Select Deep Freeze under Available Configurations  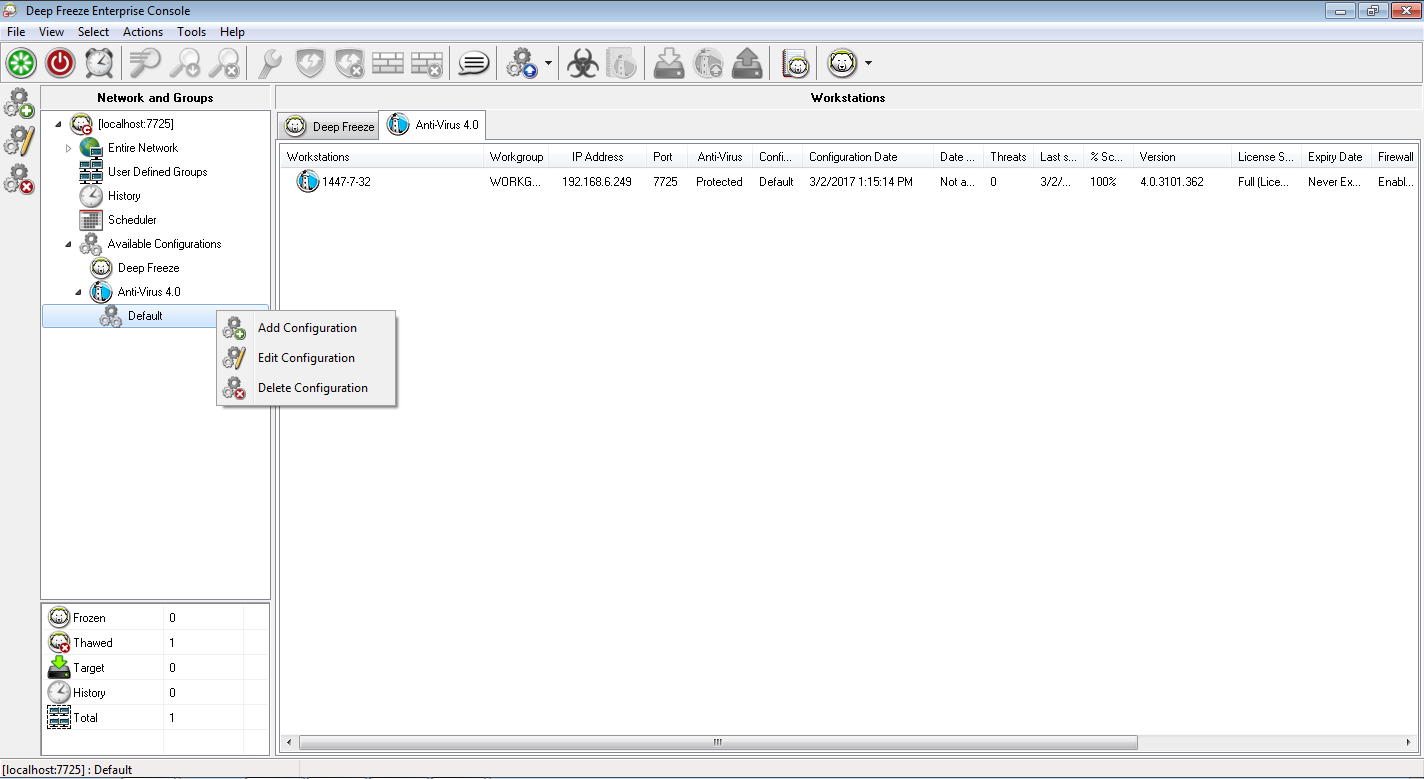[149, 268]
